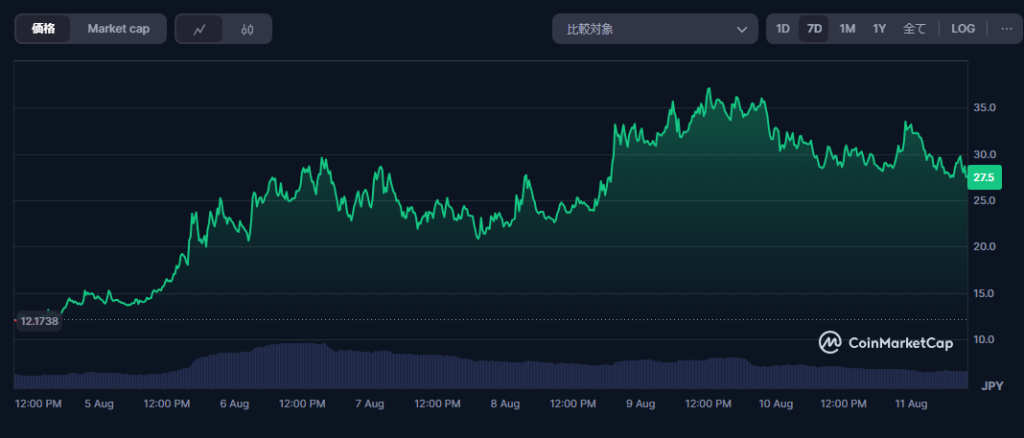Image resolution: width=1024 pixels, height=438 pixels.
Task: Select the 7D time range
Action: tap(814, 29)
